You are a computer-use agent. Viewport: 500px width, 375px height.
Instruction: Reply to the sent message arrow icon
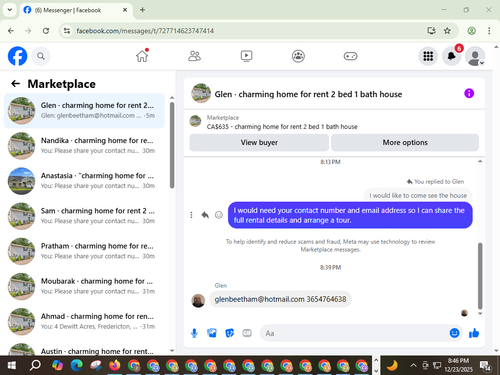[205, 215]
